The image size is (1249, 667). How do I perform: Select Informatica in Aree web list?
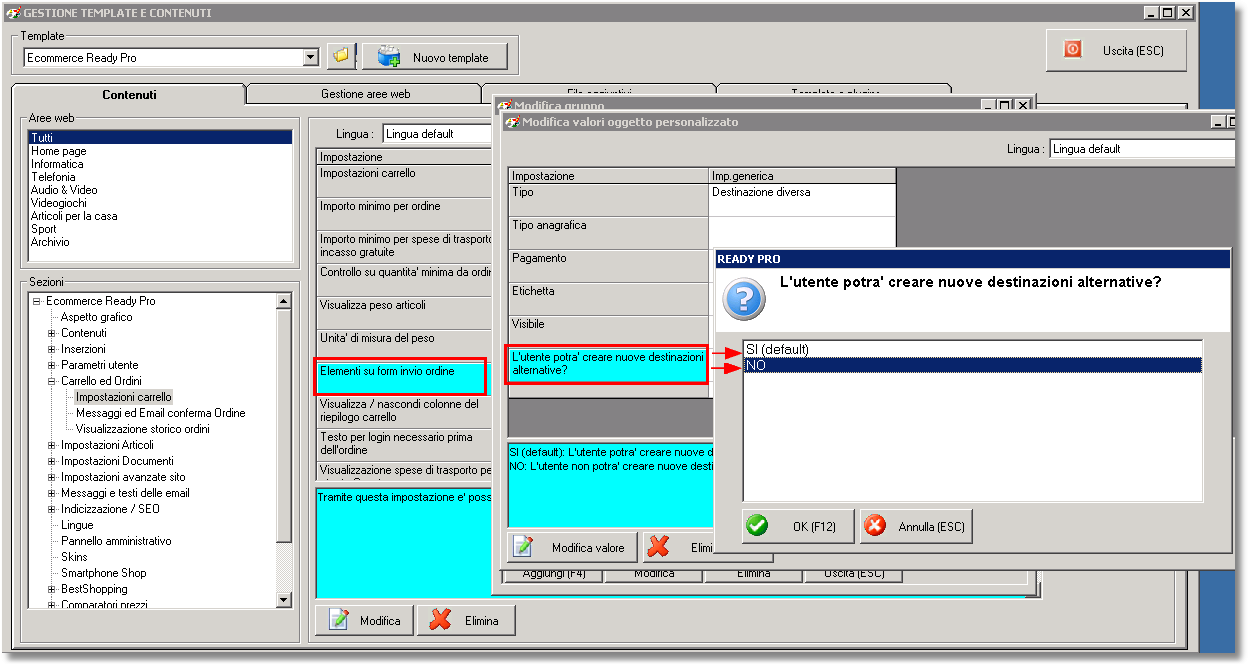click(161, 164)
